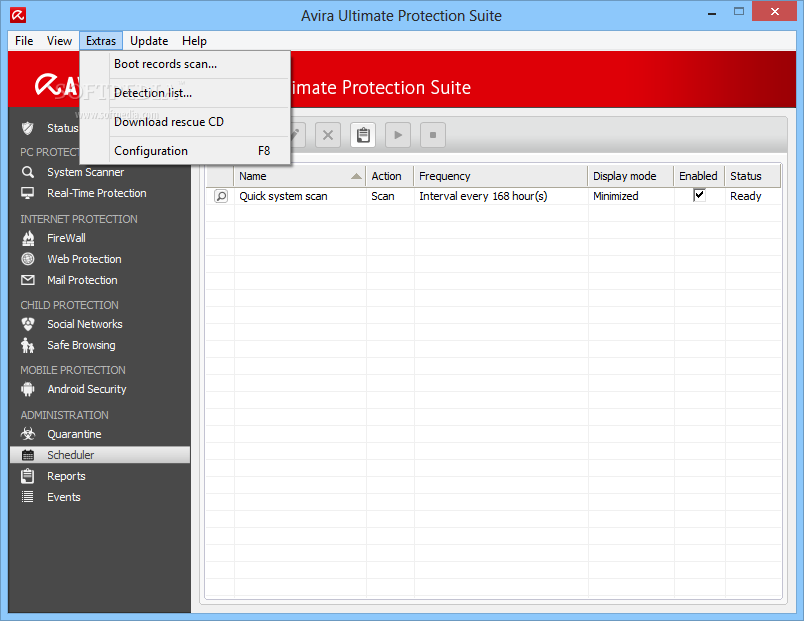Screen dimensions: 804x621
Task: Open Mail Protection page
Action: [83, 280]
